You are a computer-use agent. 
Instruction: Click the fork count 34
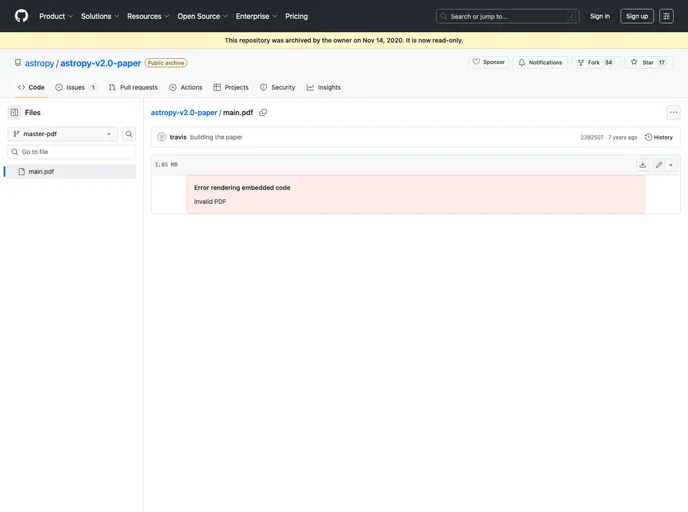[609, 62]
